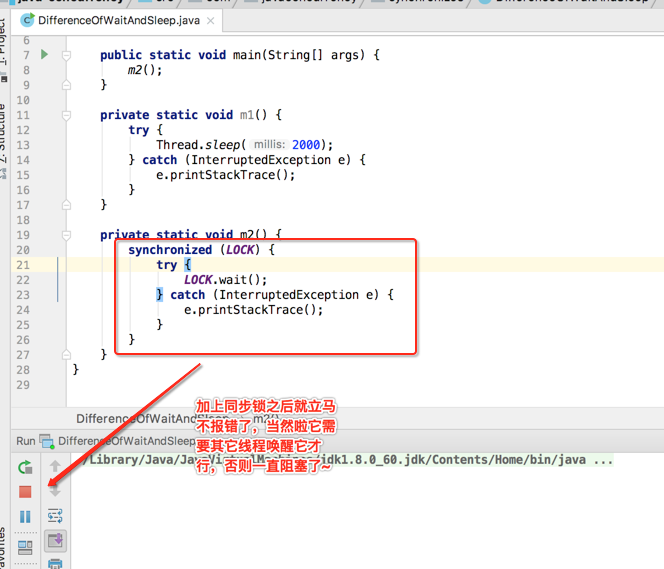The width and height of the screenshot is (664, 569).
Task: Click the closing class brace on line 28
Action: 76,370
